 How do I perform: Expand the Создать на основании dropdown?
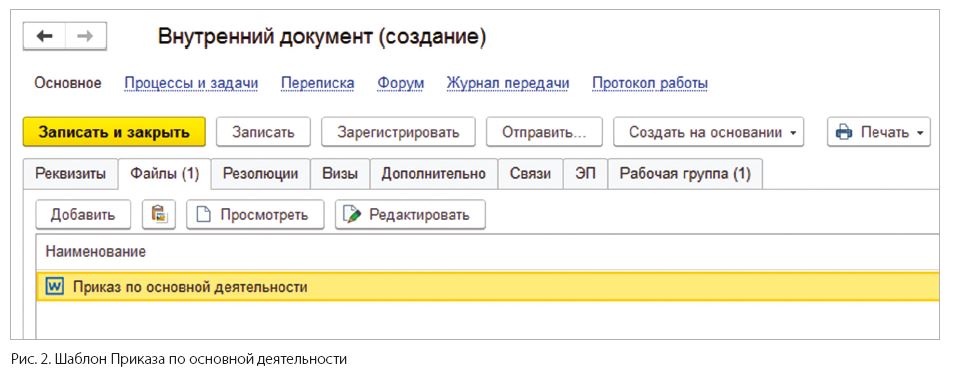(x=709, y=132)
